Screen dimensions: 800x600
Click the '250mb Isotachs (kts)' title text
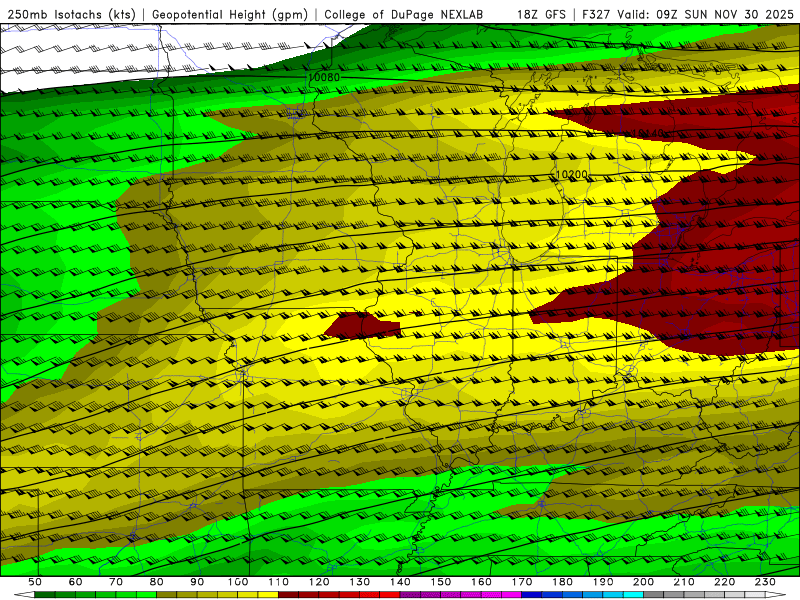(71, 15)
